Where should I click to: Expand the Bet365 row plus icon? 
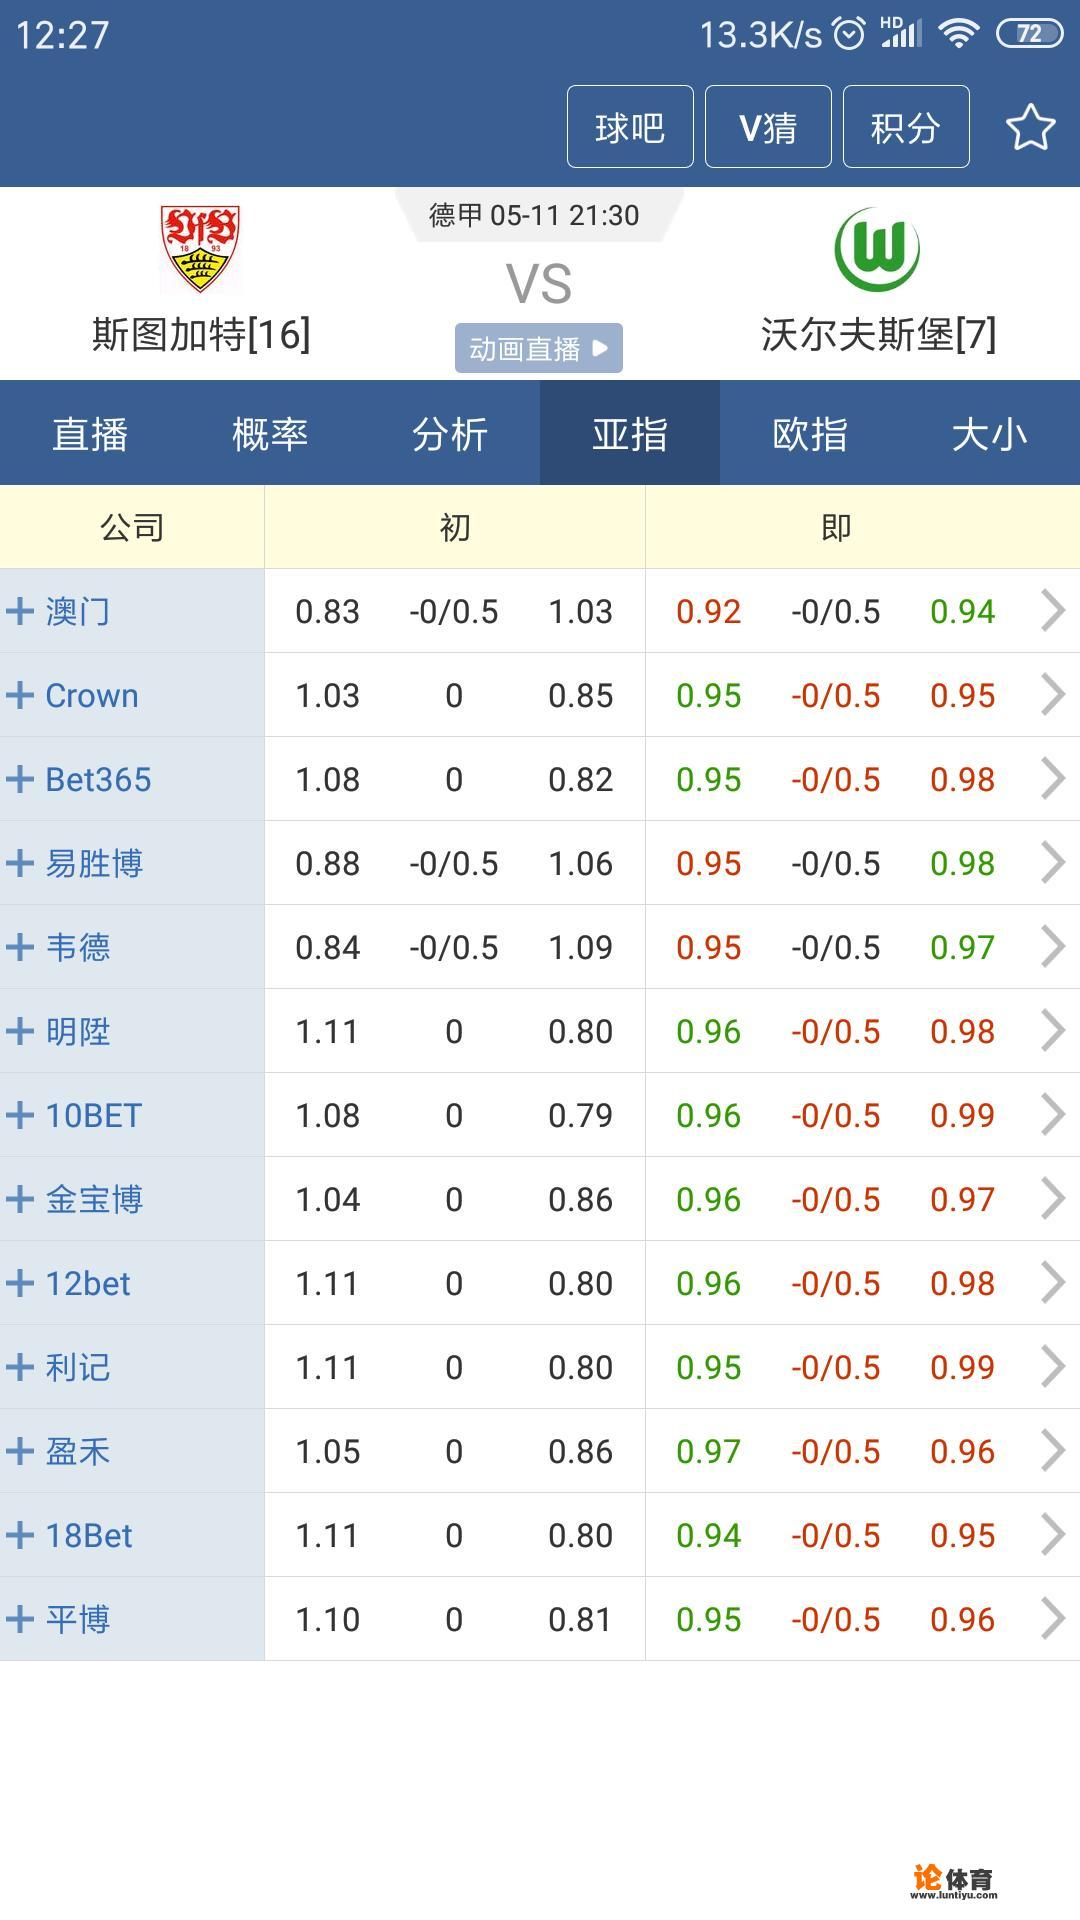20,779
